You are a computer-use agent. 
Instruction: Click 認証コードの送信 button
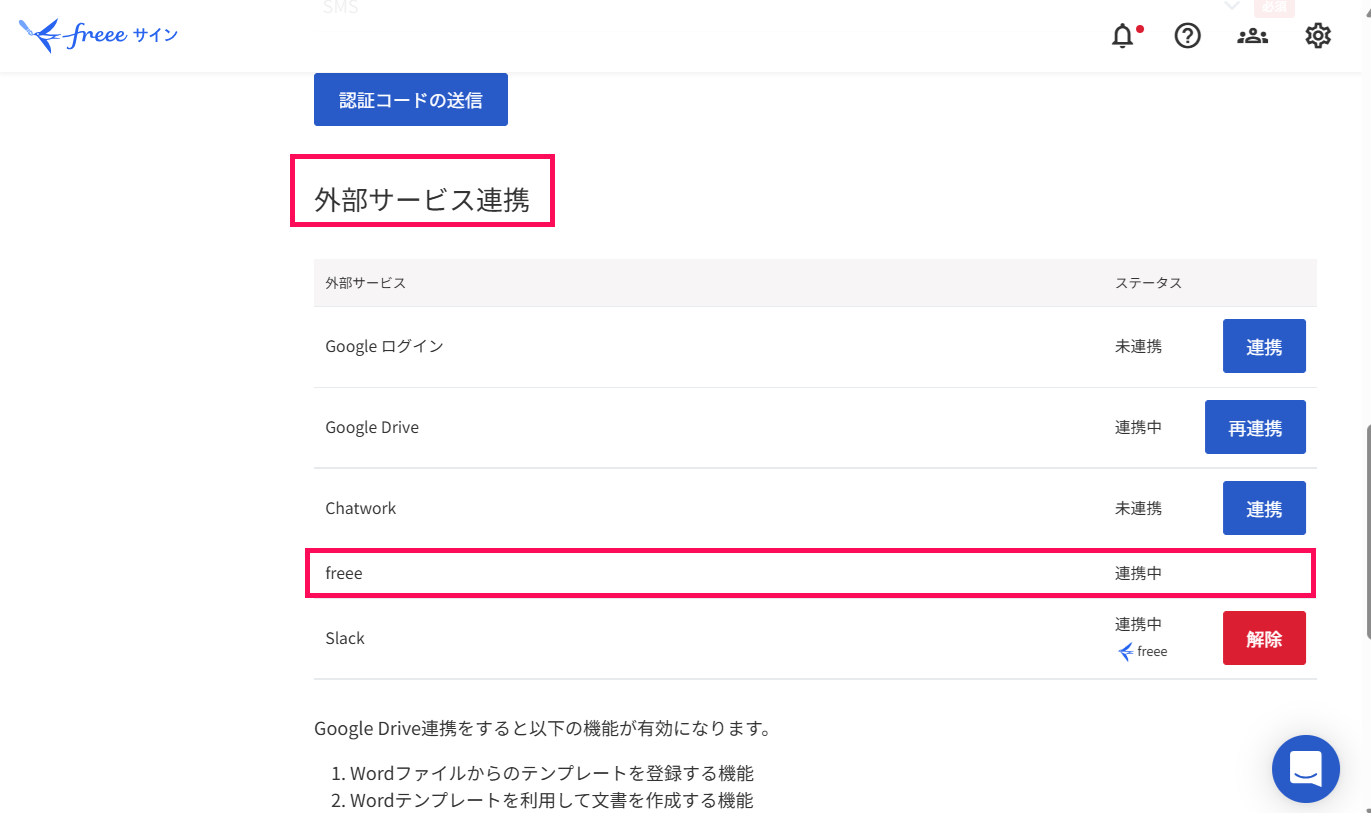411,100
